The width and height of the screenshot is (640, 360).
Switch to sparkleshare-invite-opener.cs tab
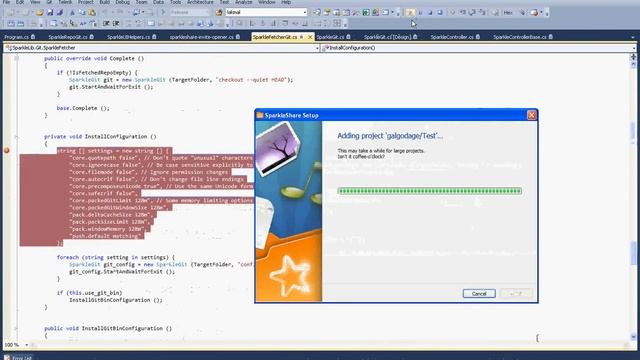point(204,37)
